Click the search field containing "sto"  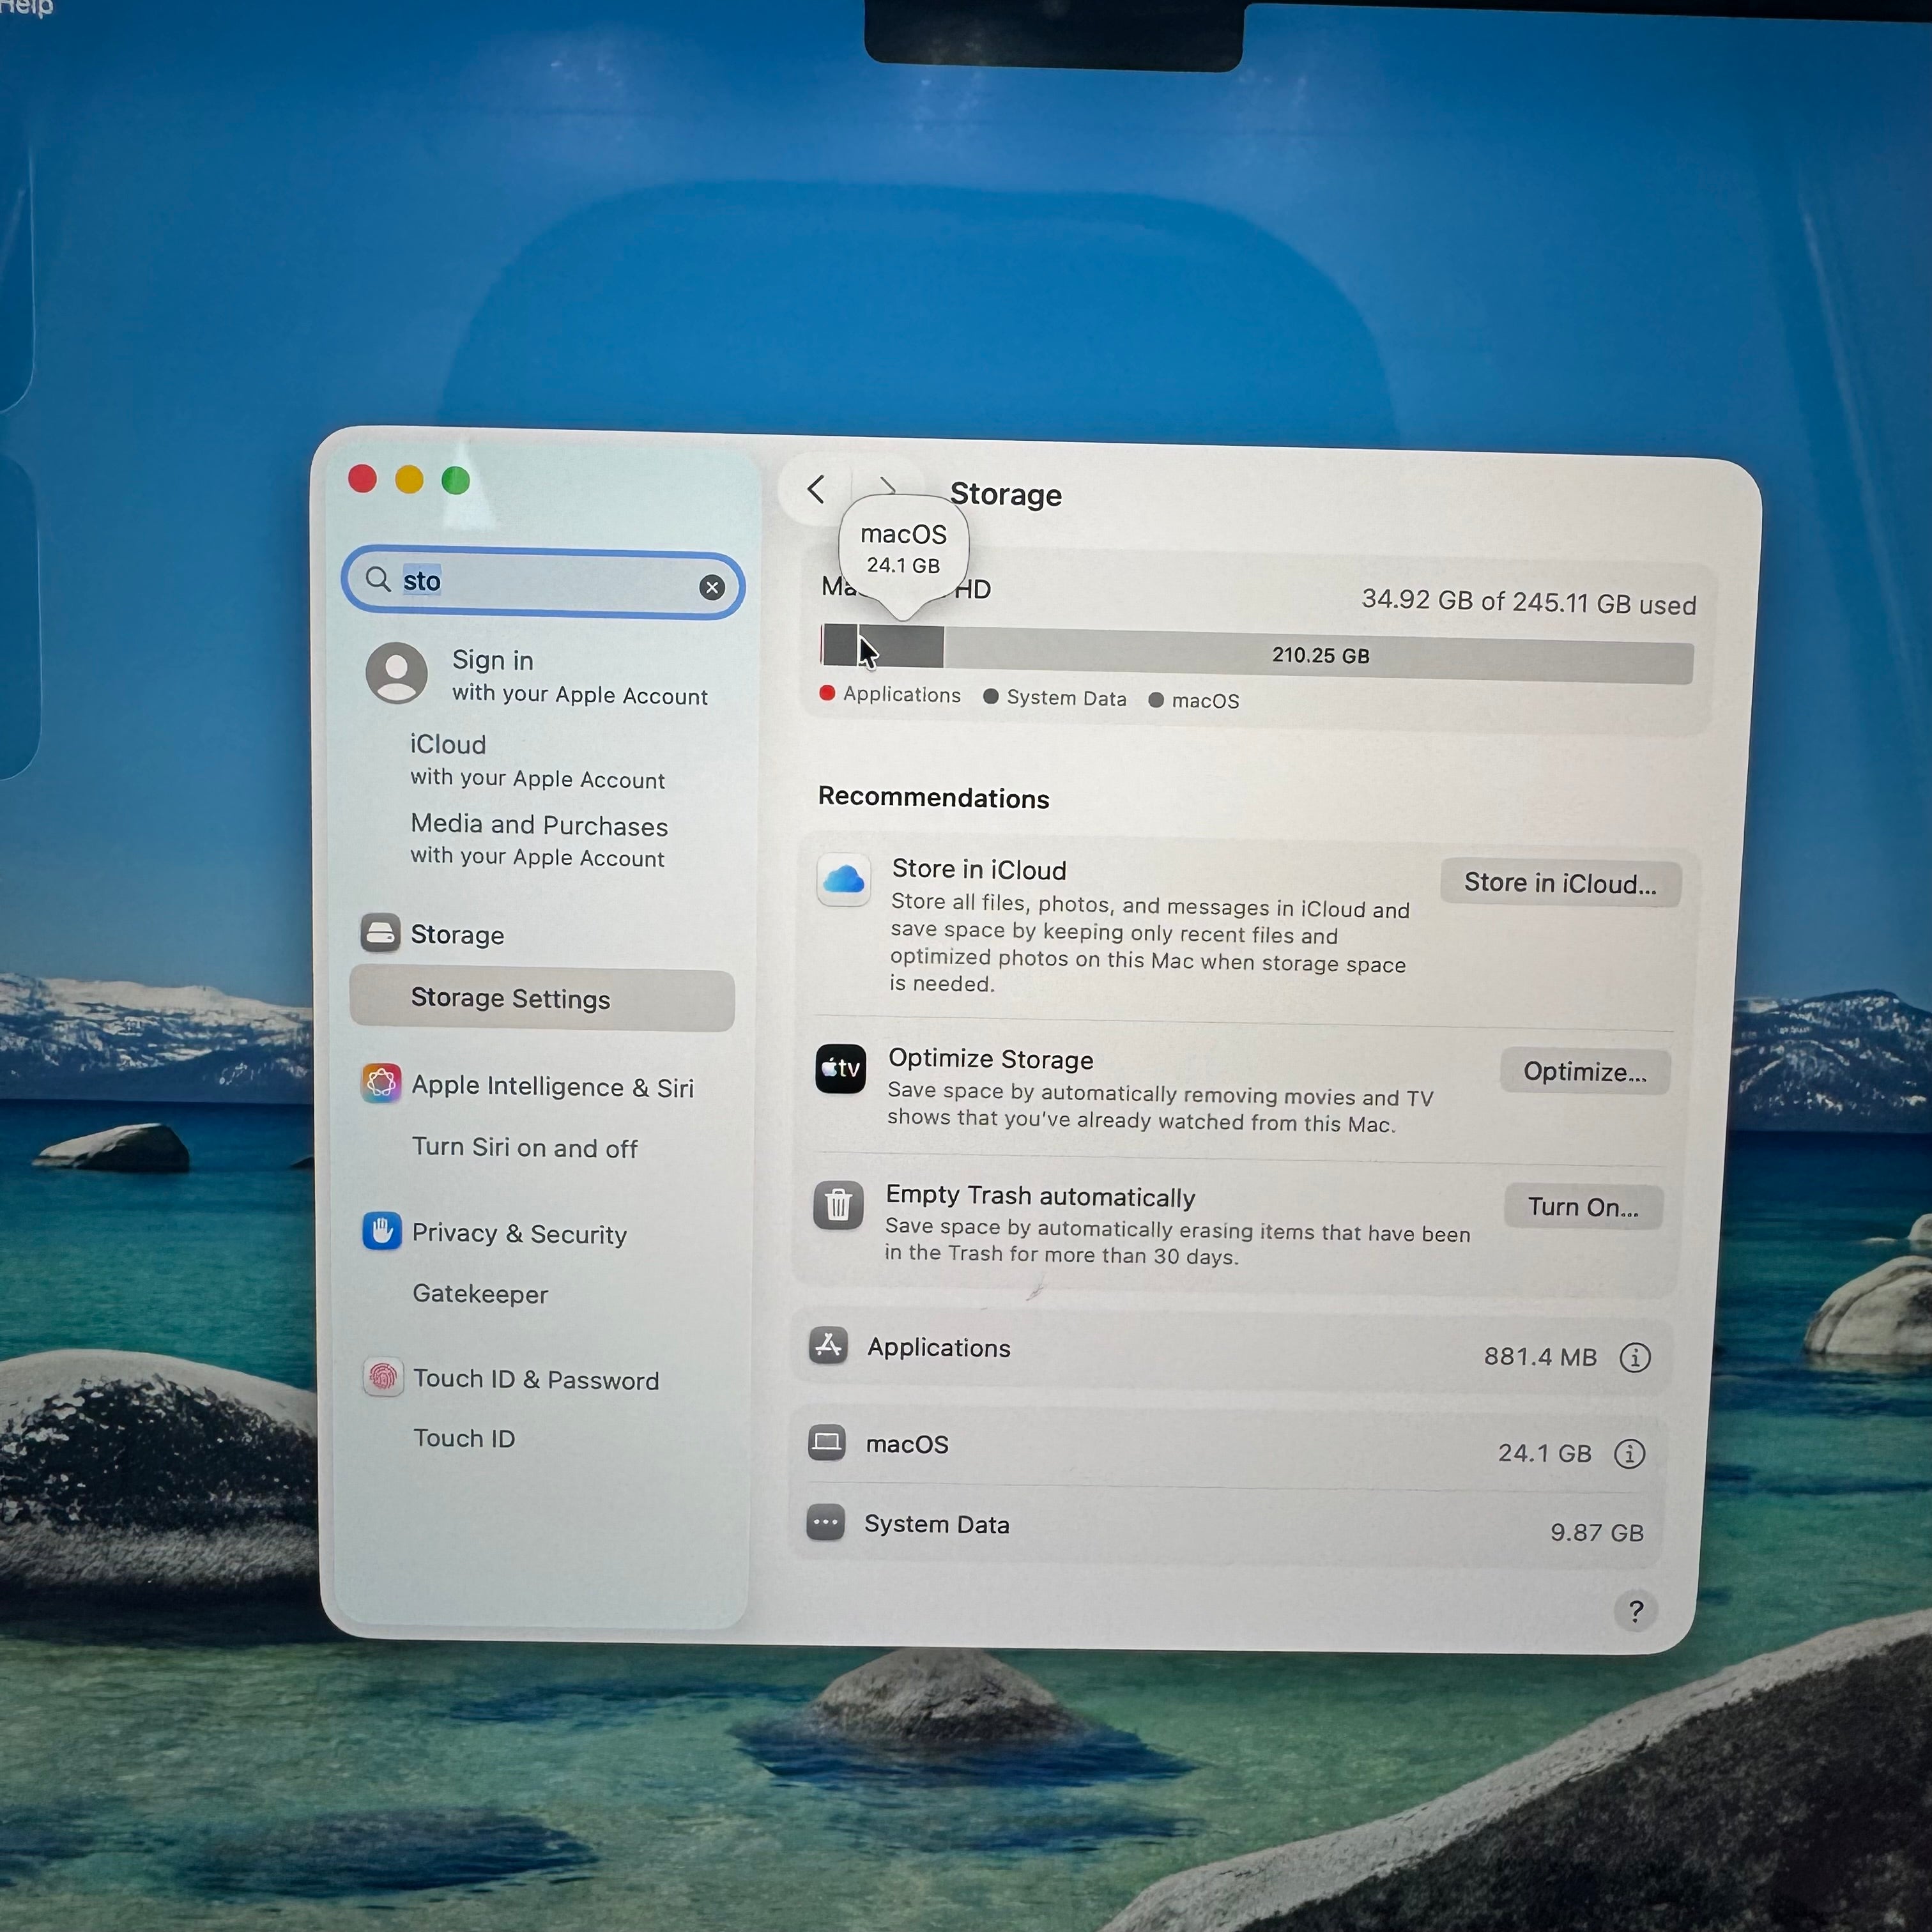pos(543,583)
